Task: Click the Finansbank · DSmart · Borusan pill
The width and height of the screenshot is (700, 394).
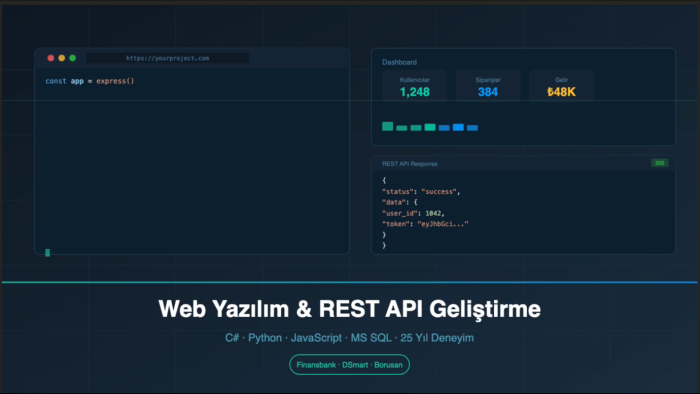Action: coord(350,365)
